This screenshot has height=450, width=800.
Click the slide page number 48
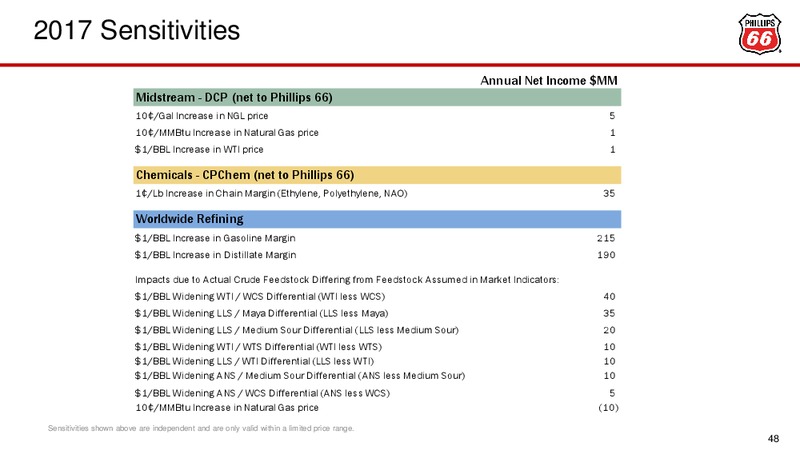pos(773,439)
